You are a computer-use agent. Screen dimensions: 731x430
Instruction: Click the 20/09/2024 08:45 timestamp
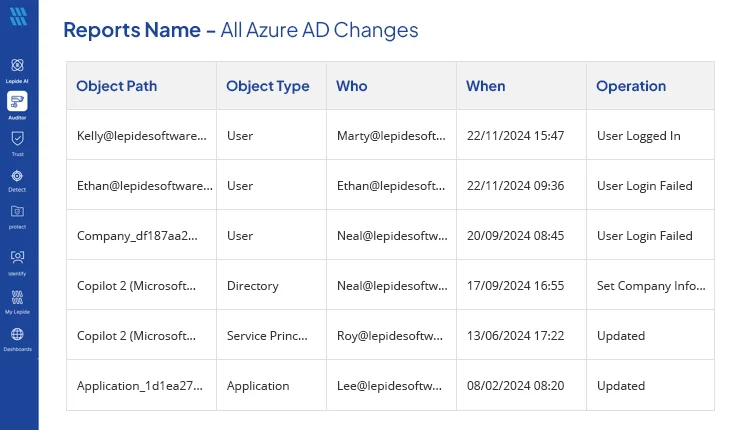(515, 236)
